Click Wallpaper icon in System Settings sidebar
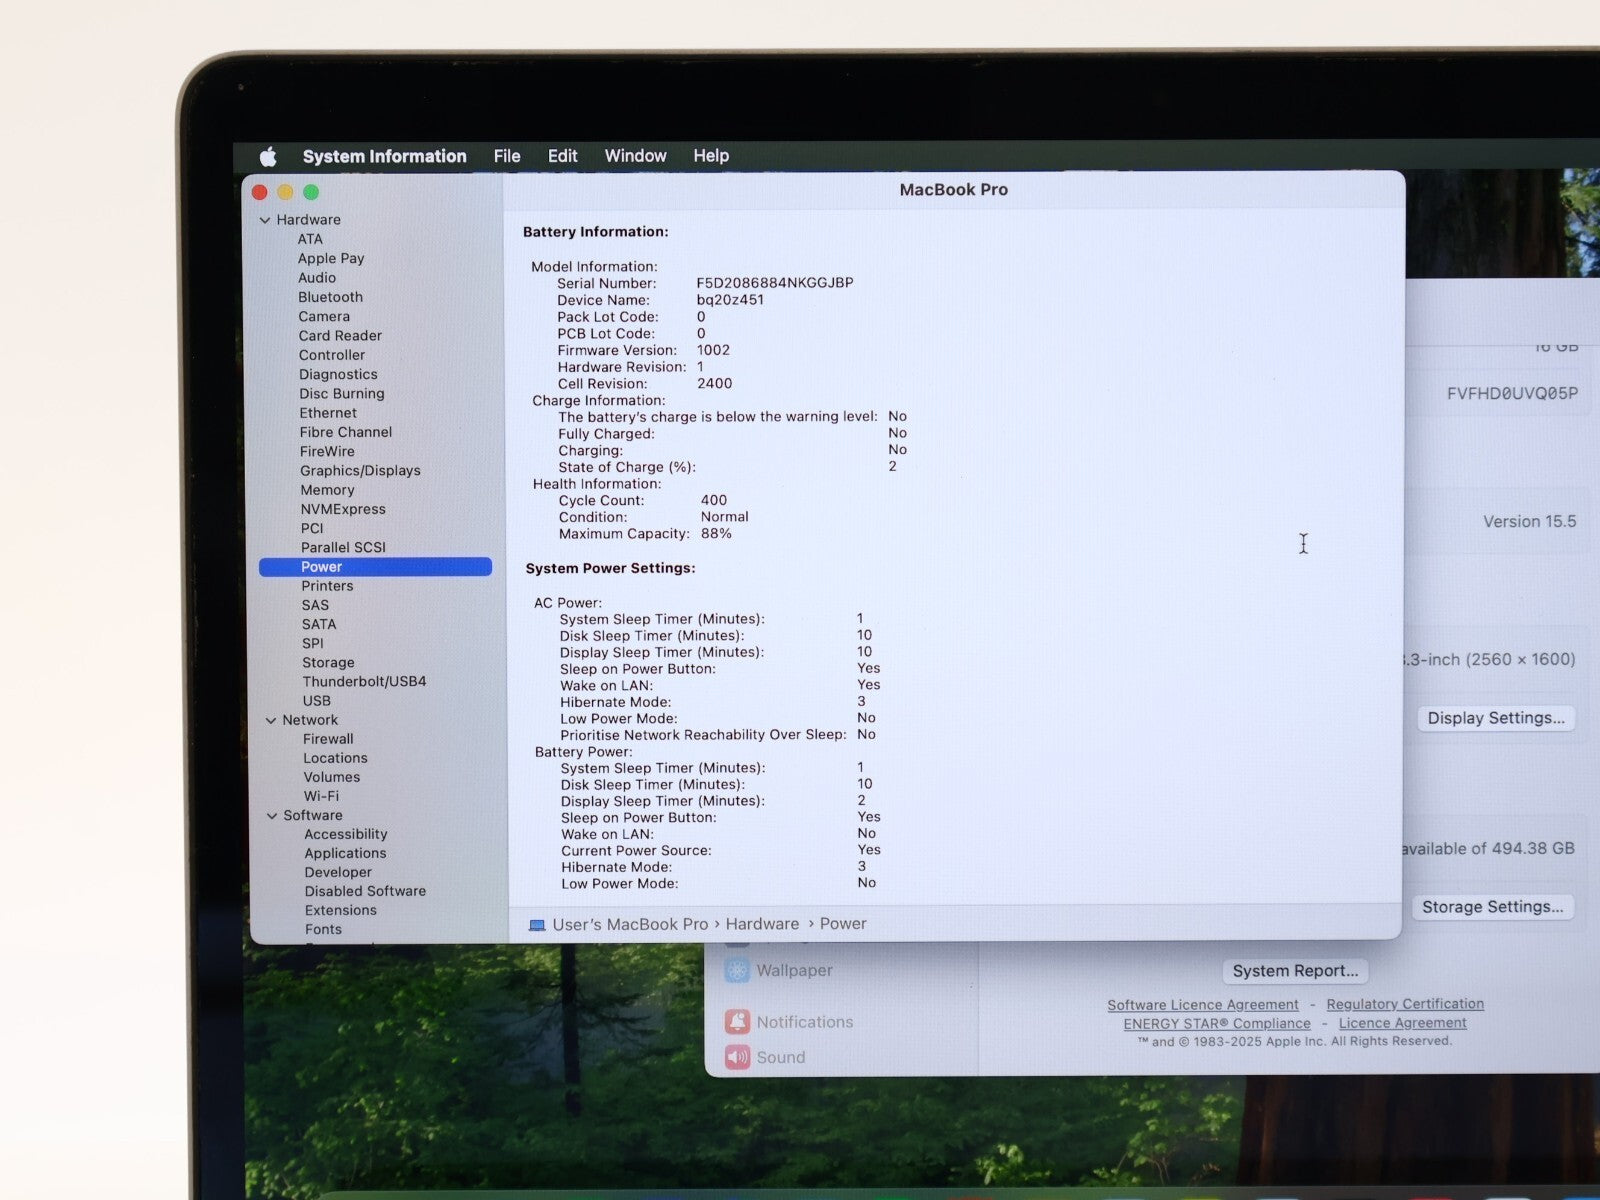The image size is (1600, 1200). pos(737,970)
